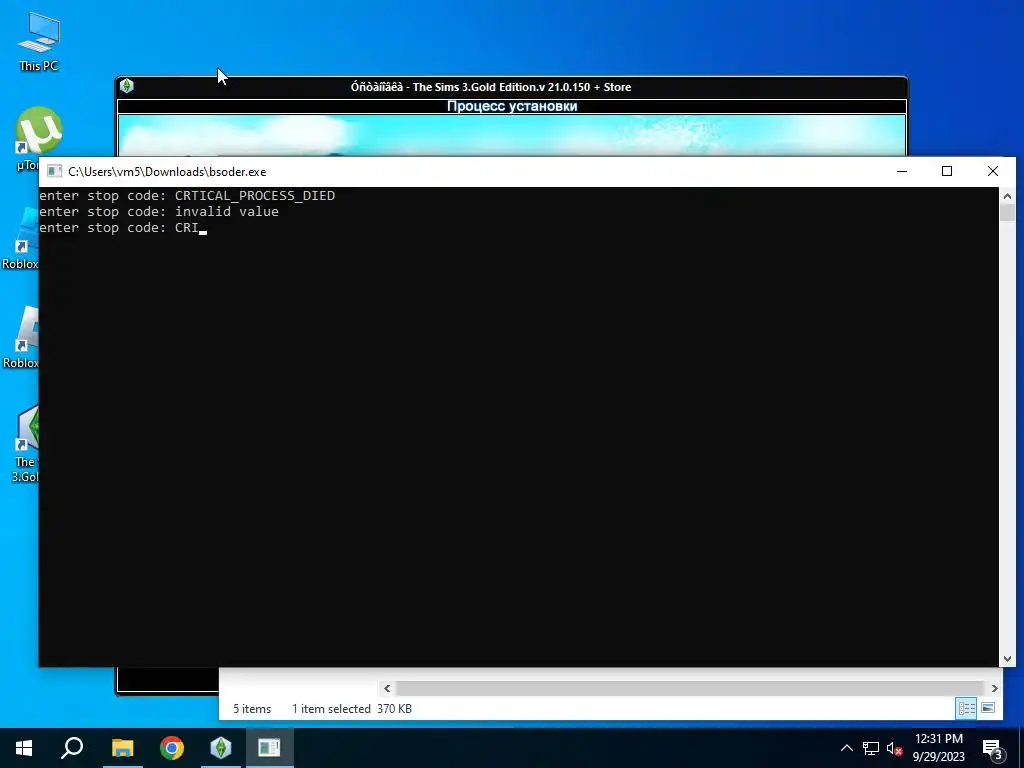Viewport: 1024px width, 768px height.
Task: Click Explorer horizontal scrollbar right arrow
Action: pos(994,688)
